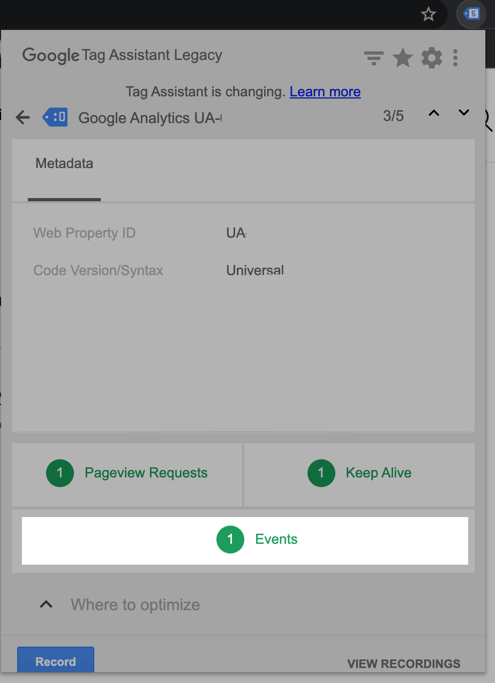The width and height of the screenshot is (495, 683).
Task: Click the 3/5 tag counter
Action: pyautogui.click(x=393, y=116)
